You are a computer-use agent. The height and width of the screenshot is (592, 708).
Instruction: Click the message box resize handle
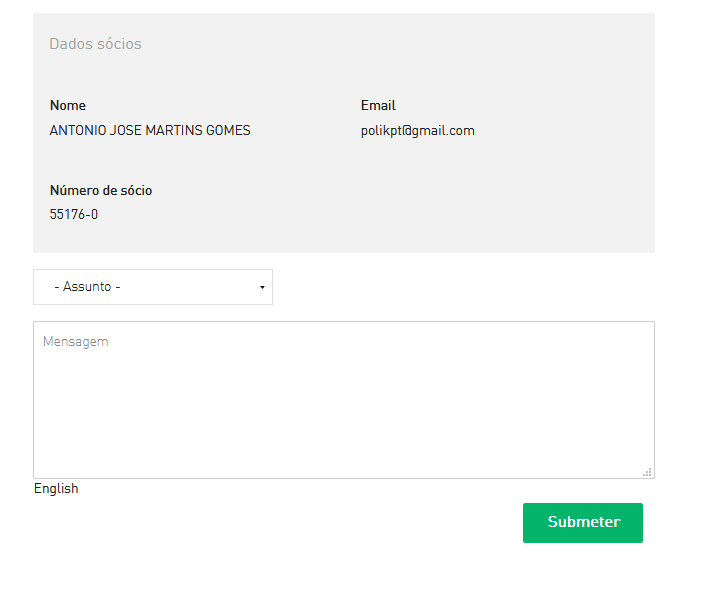(x=647, y=471)
